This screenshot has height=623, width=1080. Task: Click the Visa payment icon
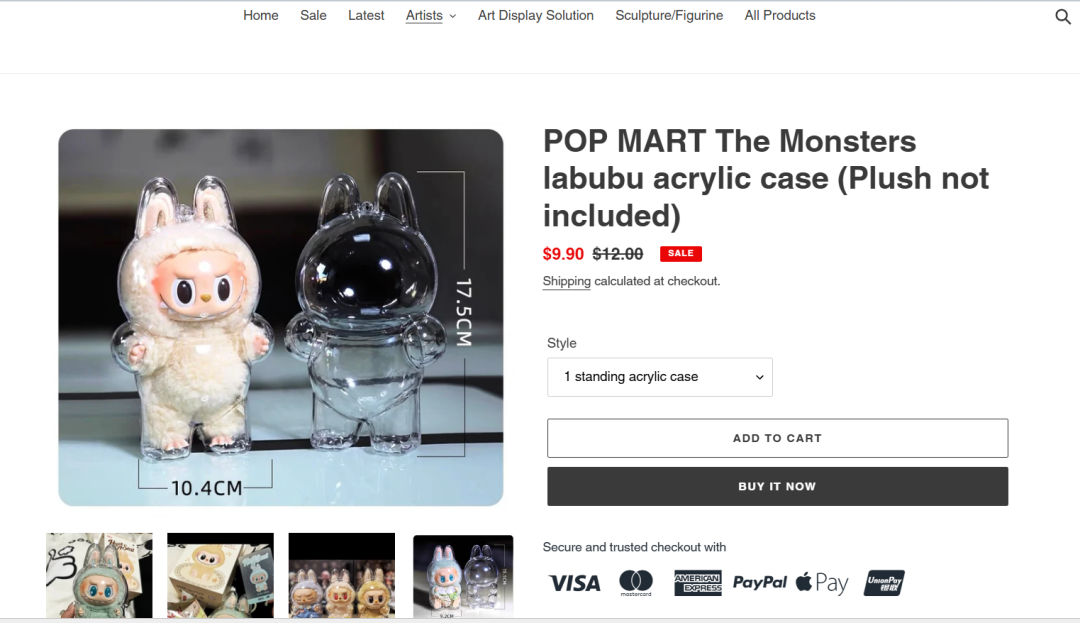(574, 584)
